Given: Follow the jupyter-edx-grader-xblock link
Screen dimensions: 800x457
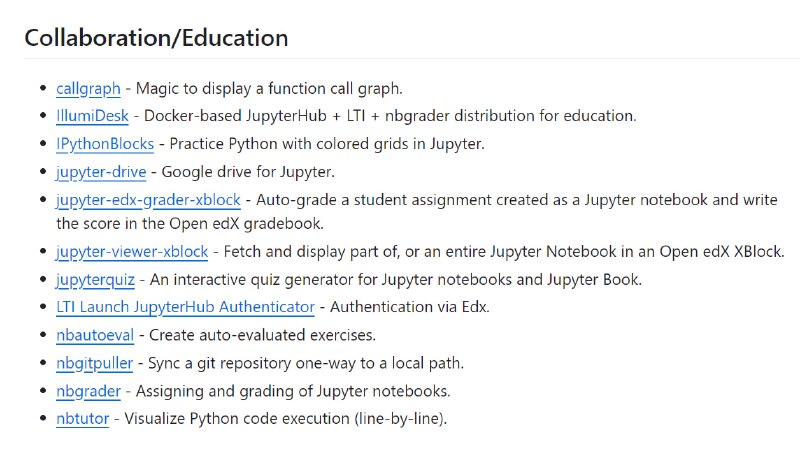Looking at the screenshot, I should click(x=148, y=200).
